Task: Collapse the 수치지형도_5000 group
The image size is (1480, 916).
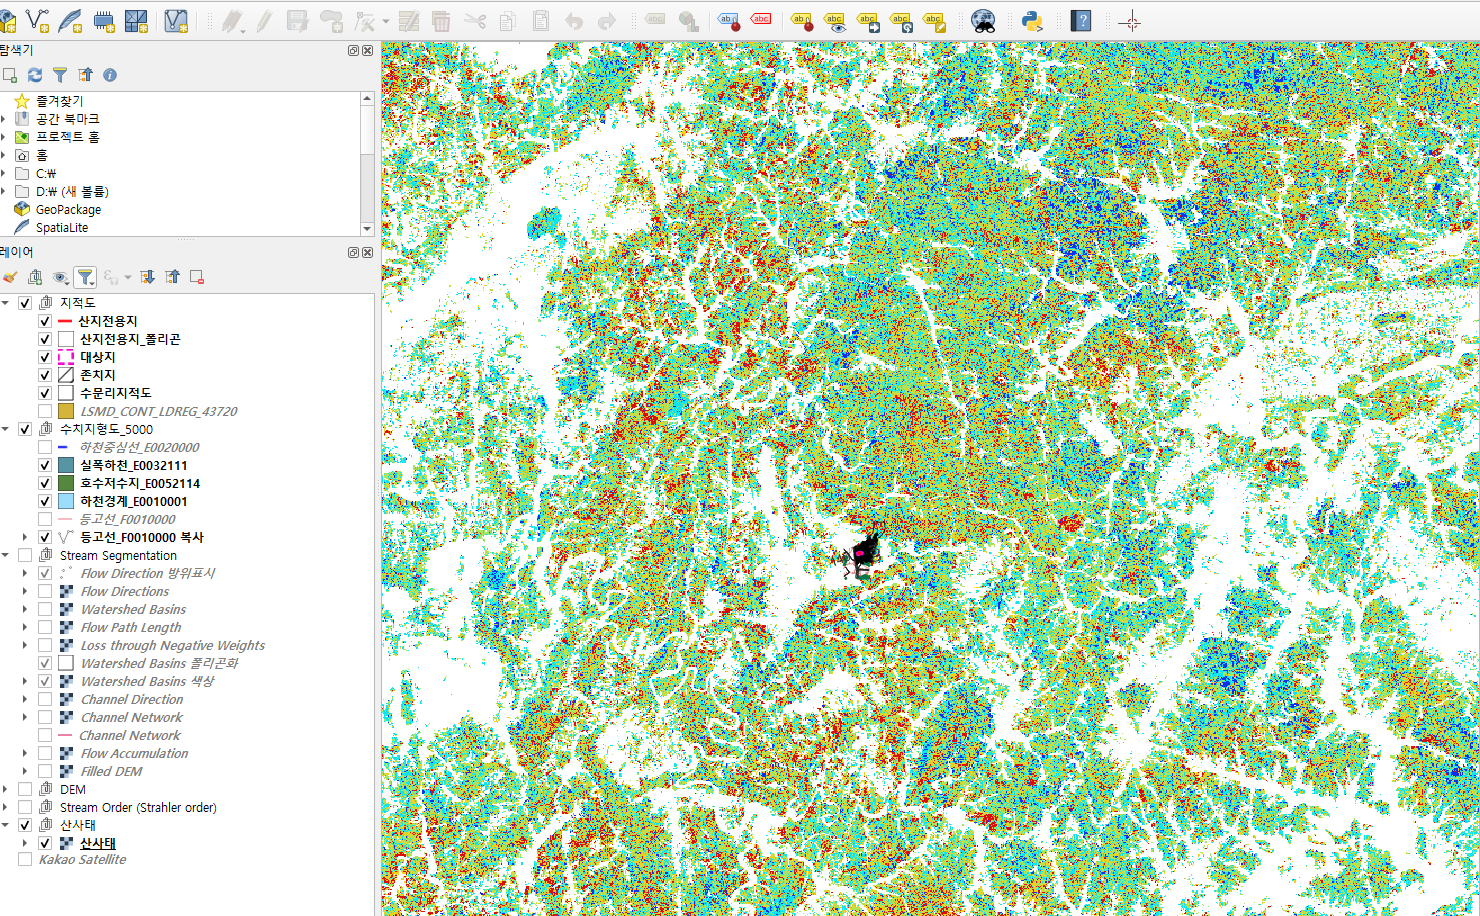Action: tap(6, 429)
